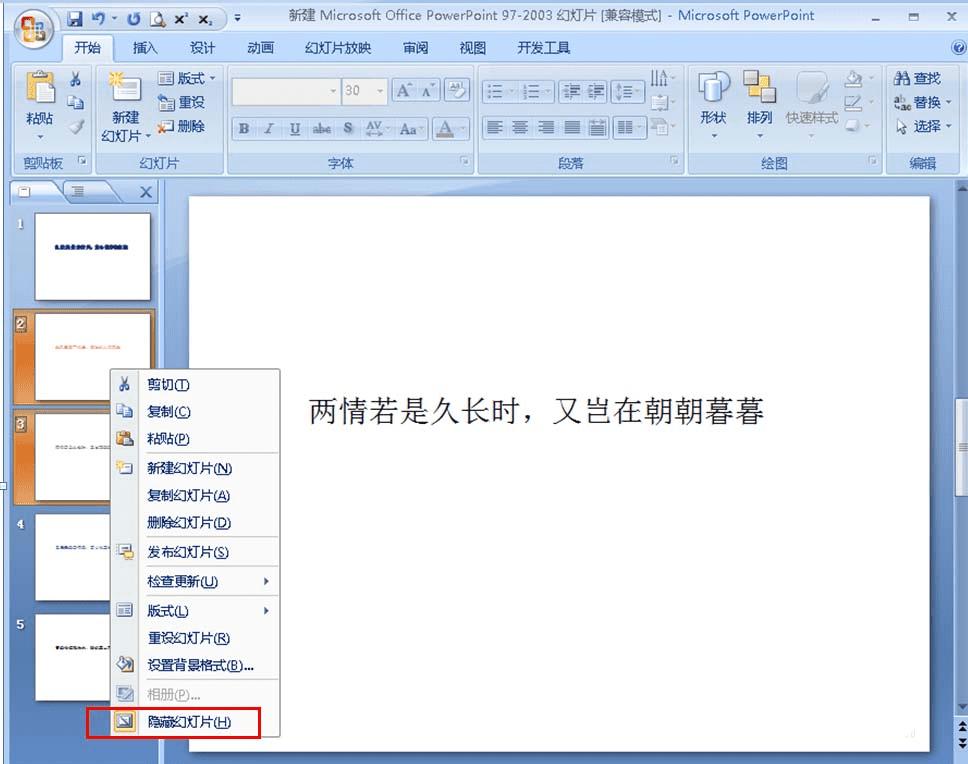Save the presentation using the floppy icon
968x764 pixels.
coord(75,19)
